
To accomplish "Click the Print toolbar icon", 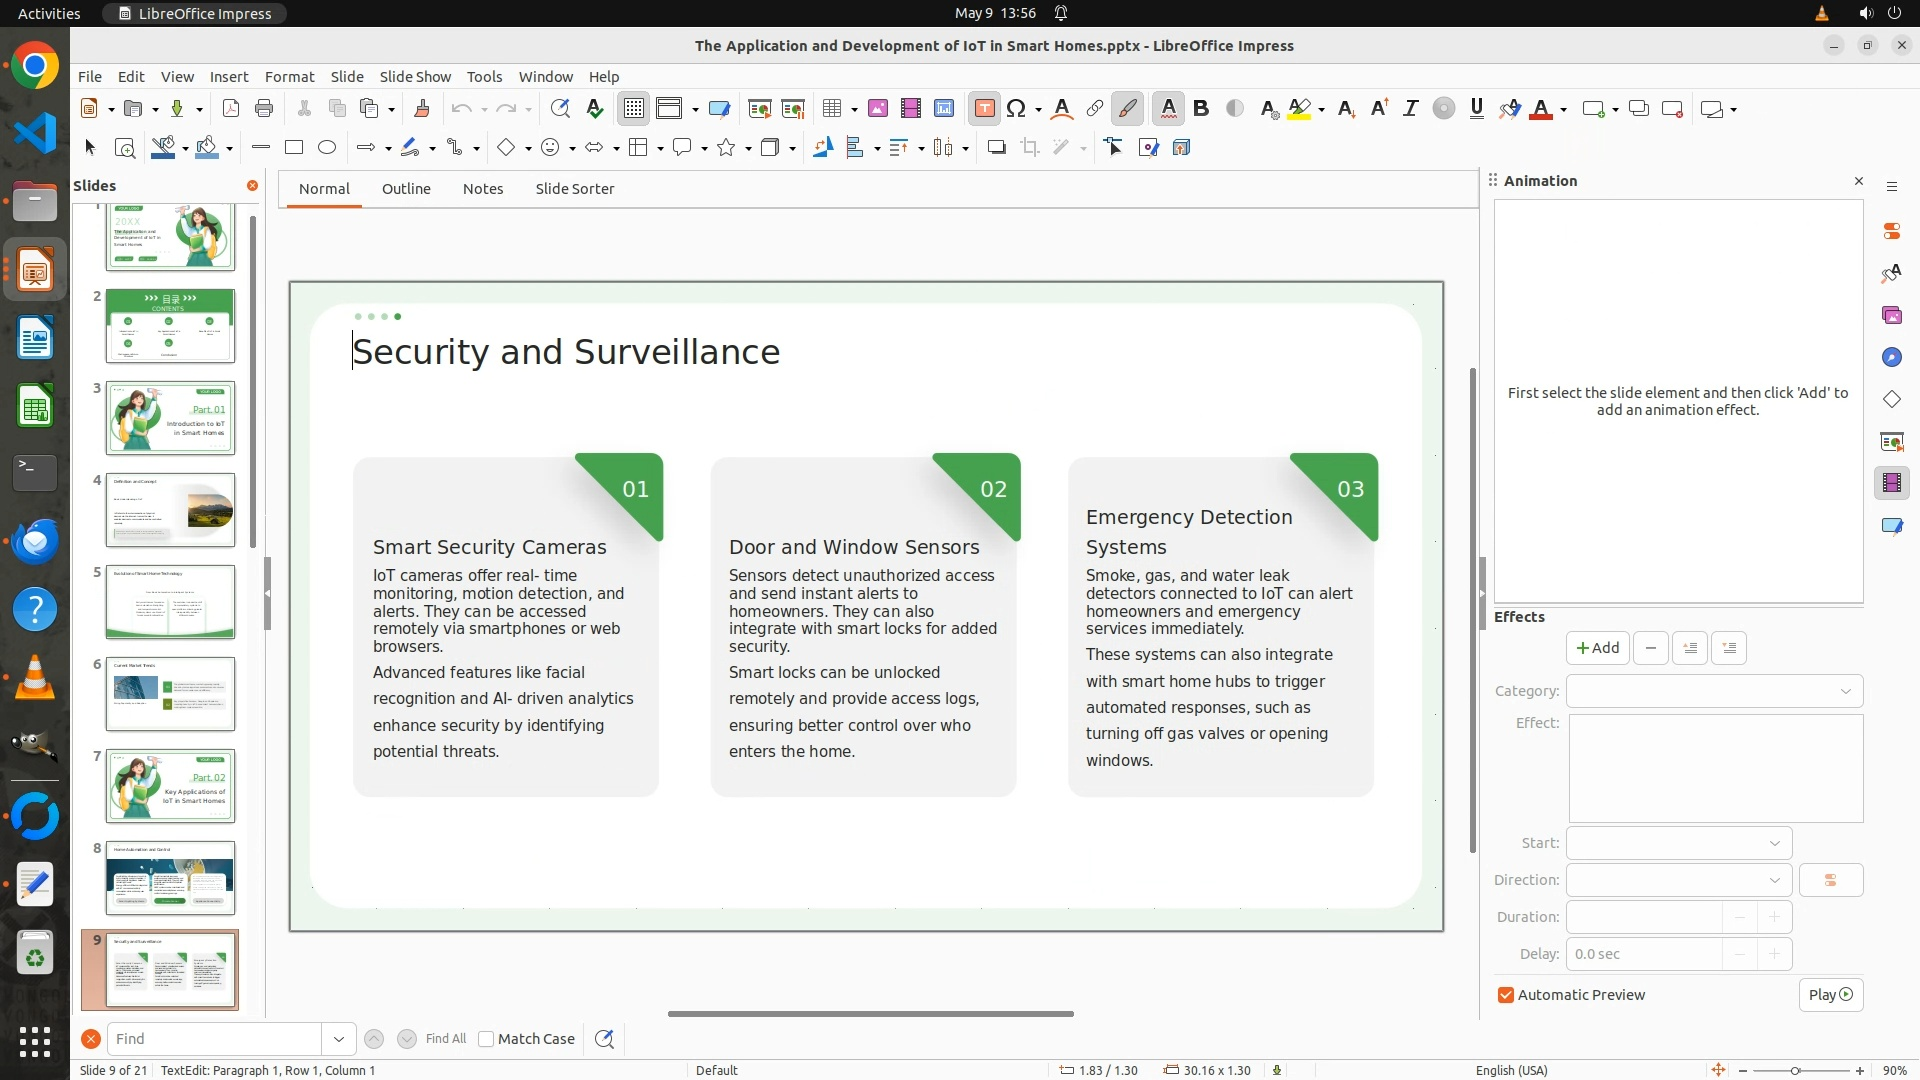I will point(264,109).
